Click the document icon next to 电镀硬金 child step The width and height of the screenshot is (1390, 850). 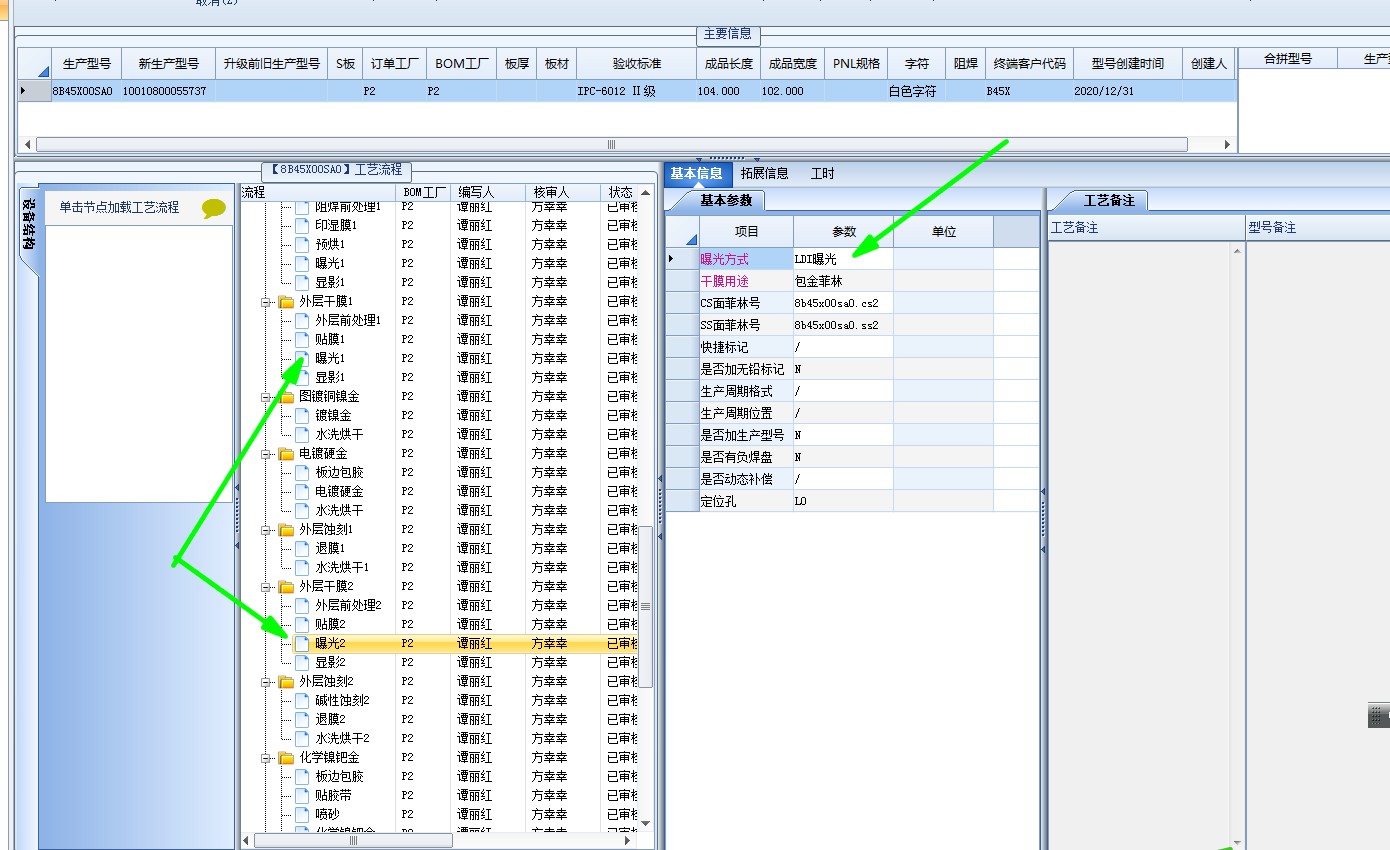pos(302,491)
